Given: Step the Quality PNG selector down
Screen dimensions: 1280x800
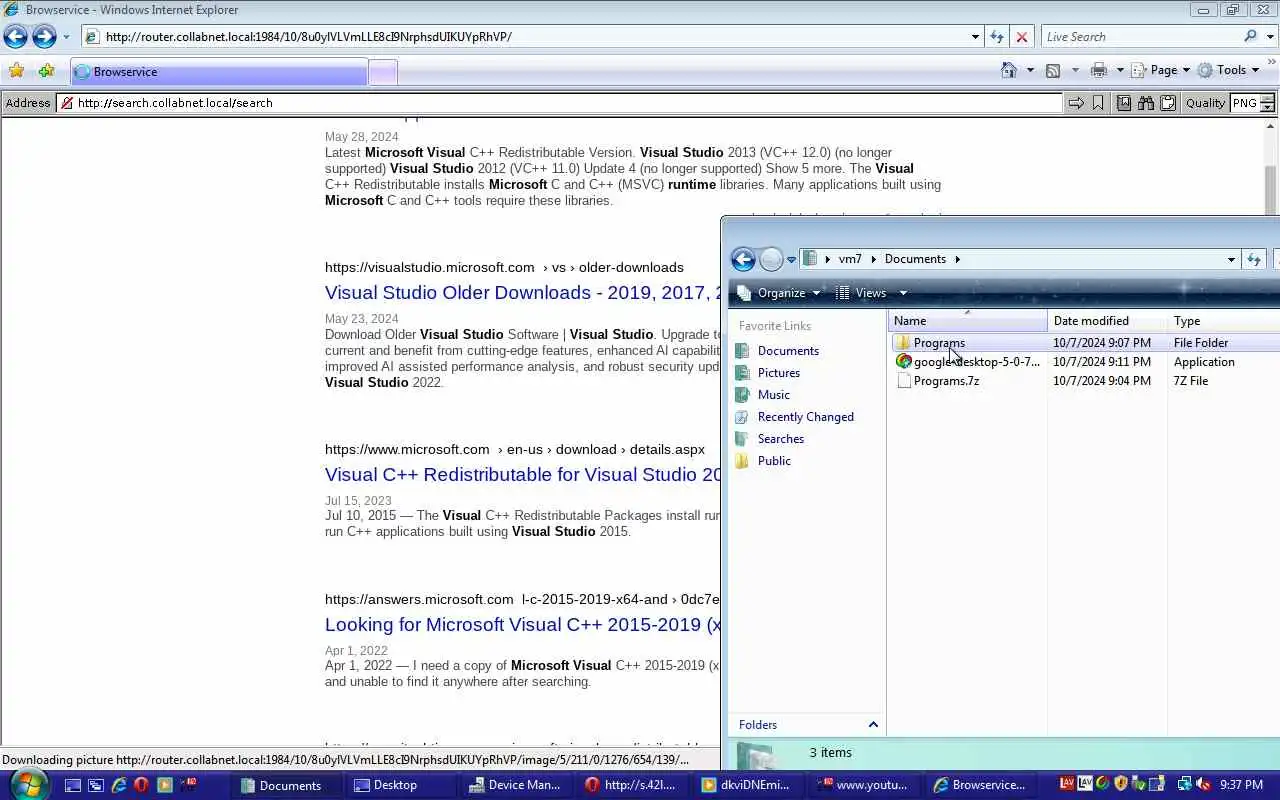Looking at the screenshot, I should tap(1267, 107).
